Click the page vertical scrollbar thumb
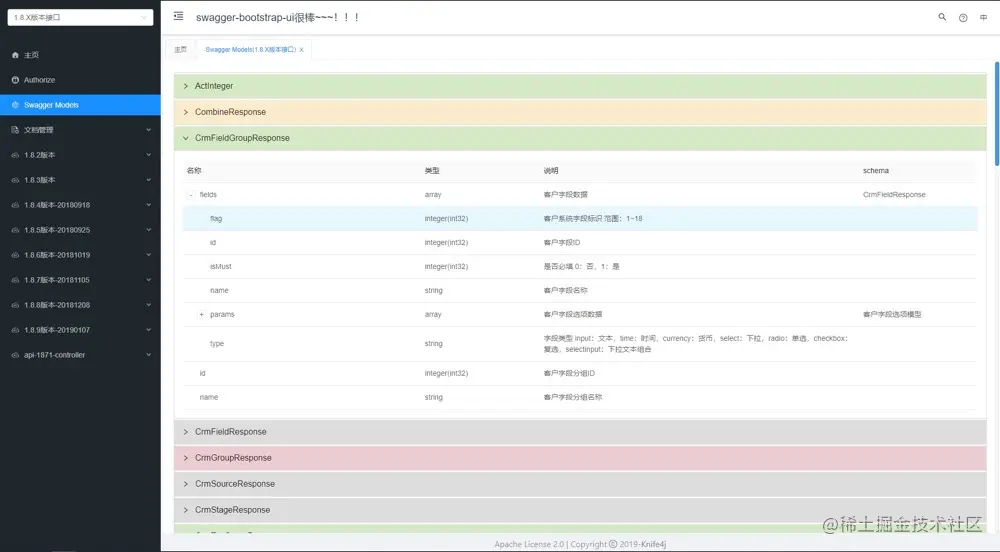Image resolution: width=1000 pixels, height=552 pixels. (997, 113)
